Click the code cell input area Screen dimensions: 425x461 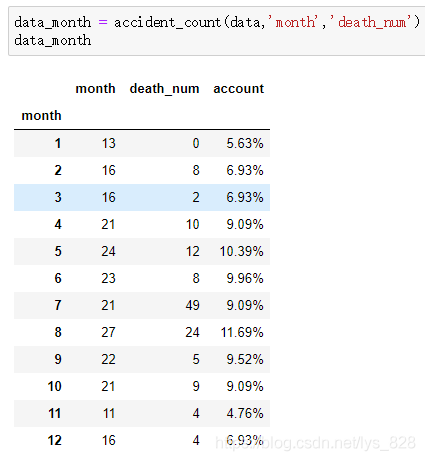click(217, 31)
